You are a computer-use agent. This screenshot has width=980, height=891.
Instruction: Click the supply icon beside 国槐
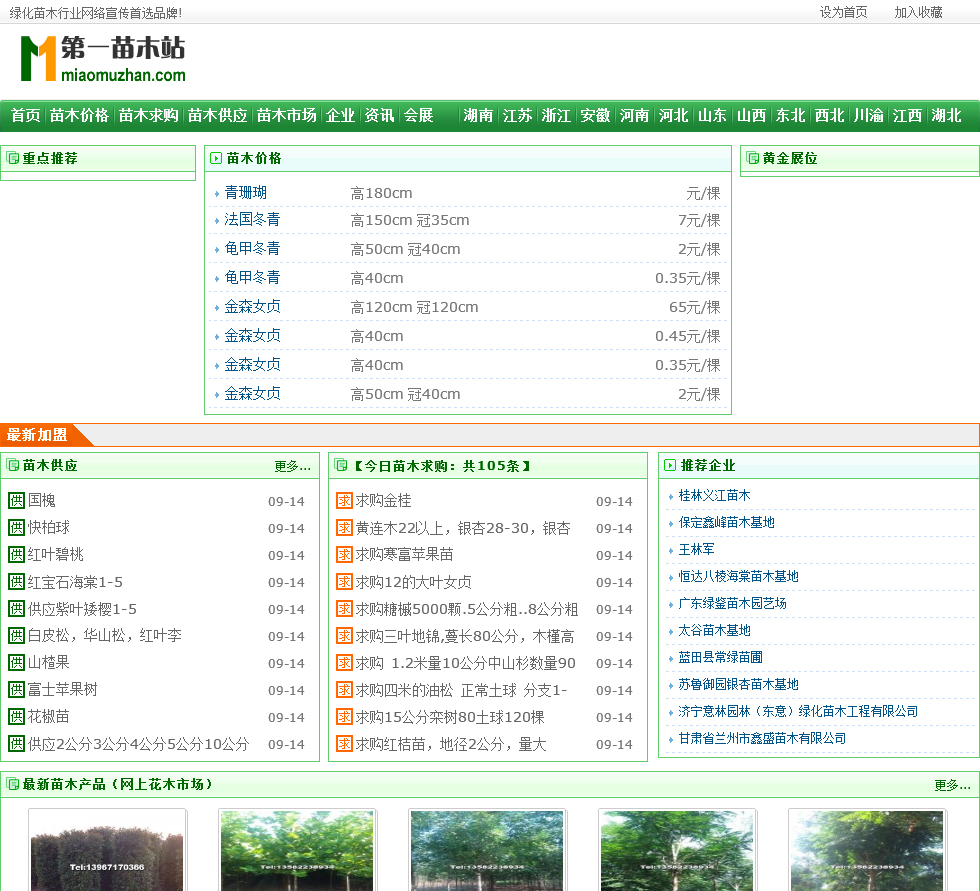16,501
